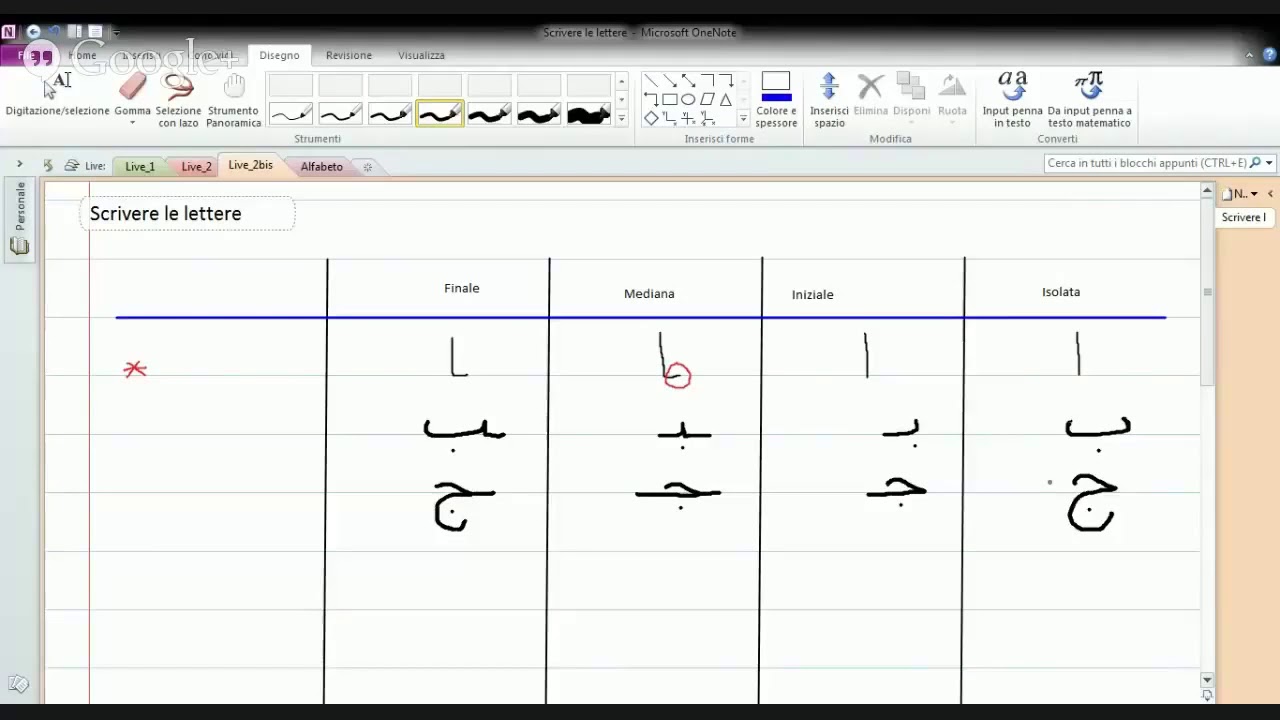Screen dimensions: 1280x720
Task: Collapse the ribbon with caret
Action: point(1250,55)
